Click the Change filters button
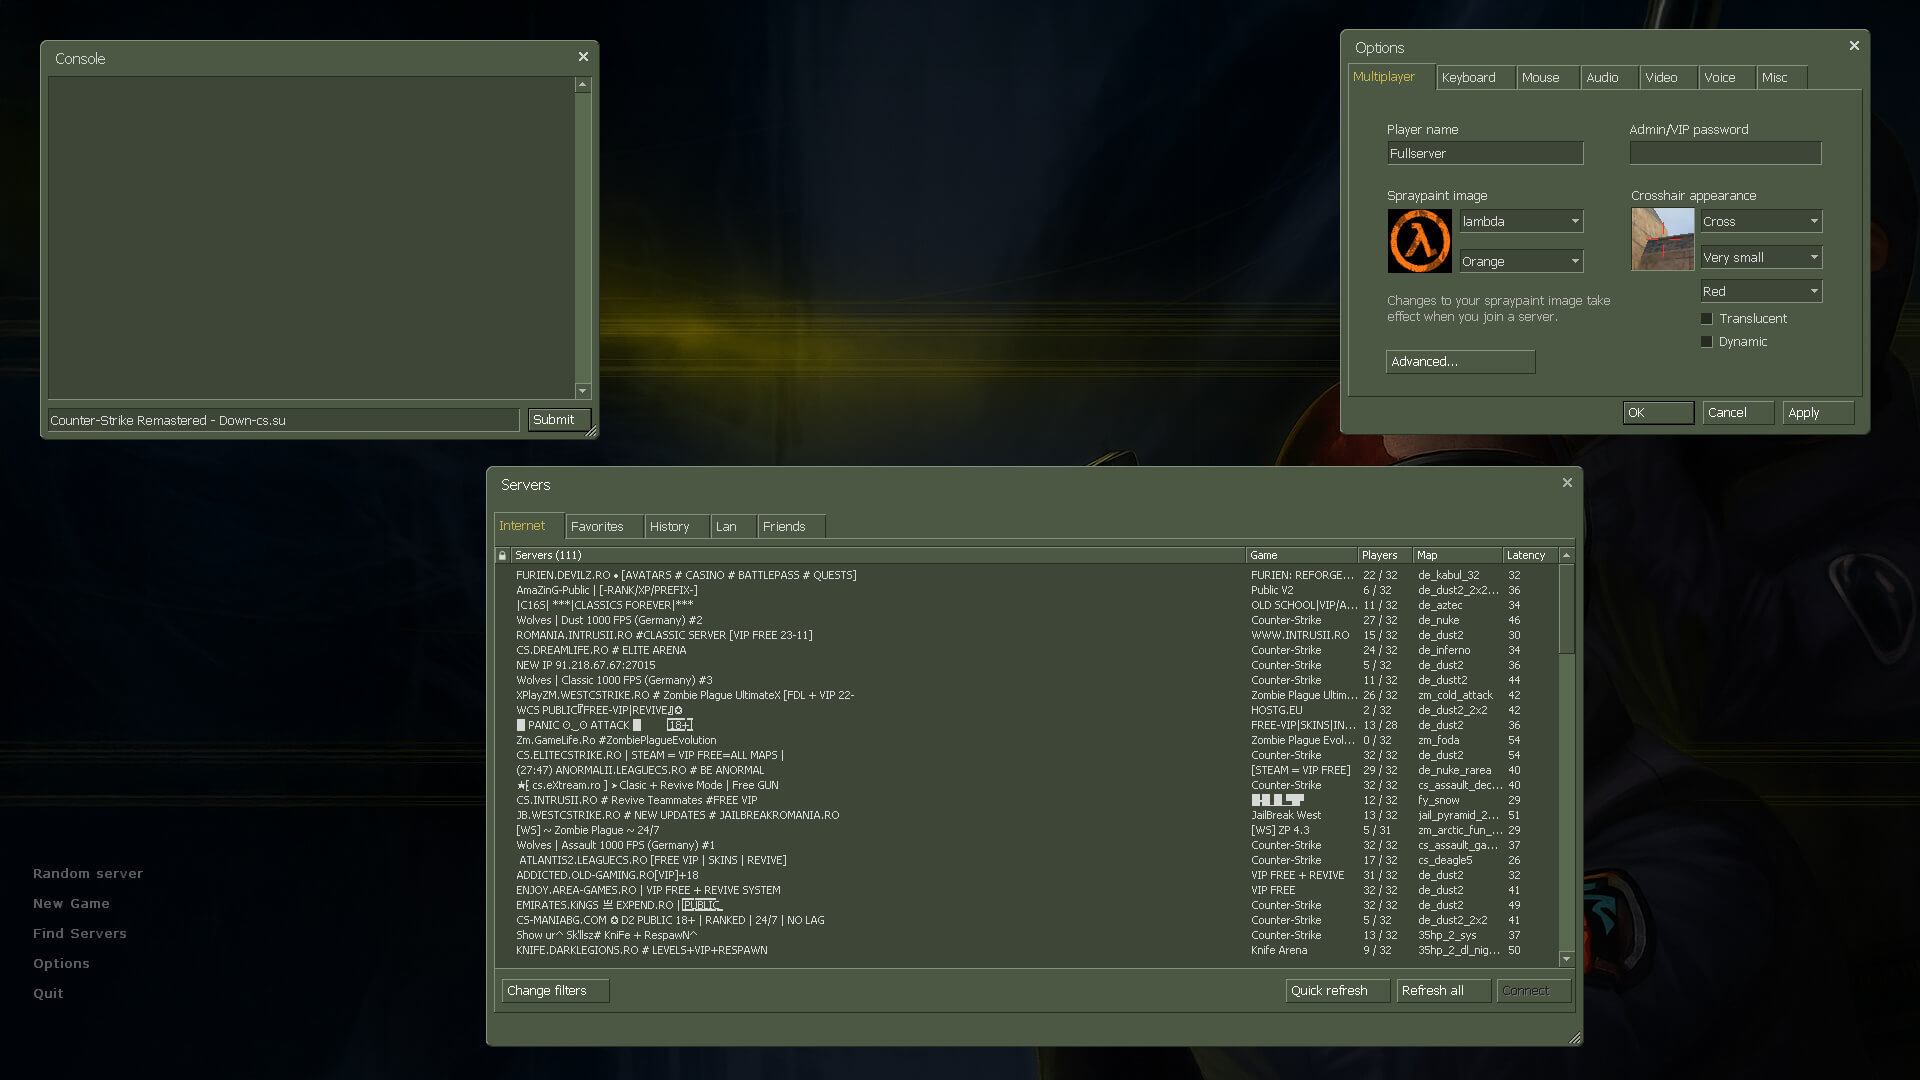This screenshot has width=1920, height=1080. 555,991
